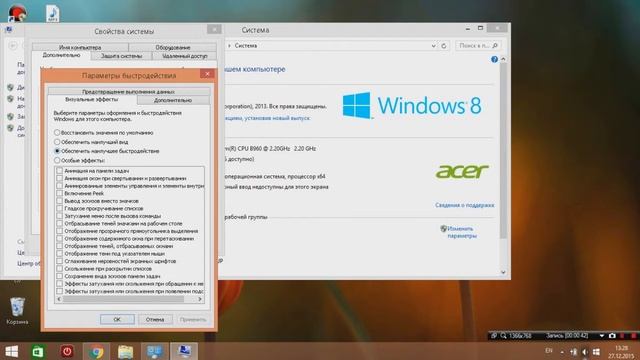Image resolution: width=640 pixels, height=360 pixels.
Task: Switch to System Properties taskbar icon
Action: click(184, 351)
